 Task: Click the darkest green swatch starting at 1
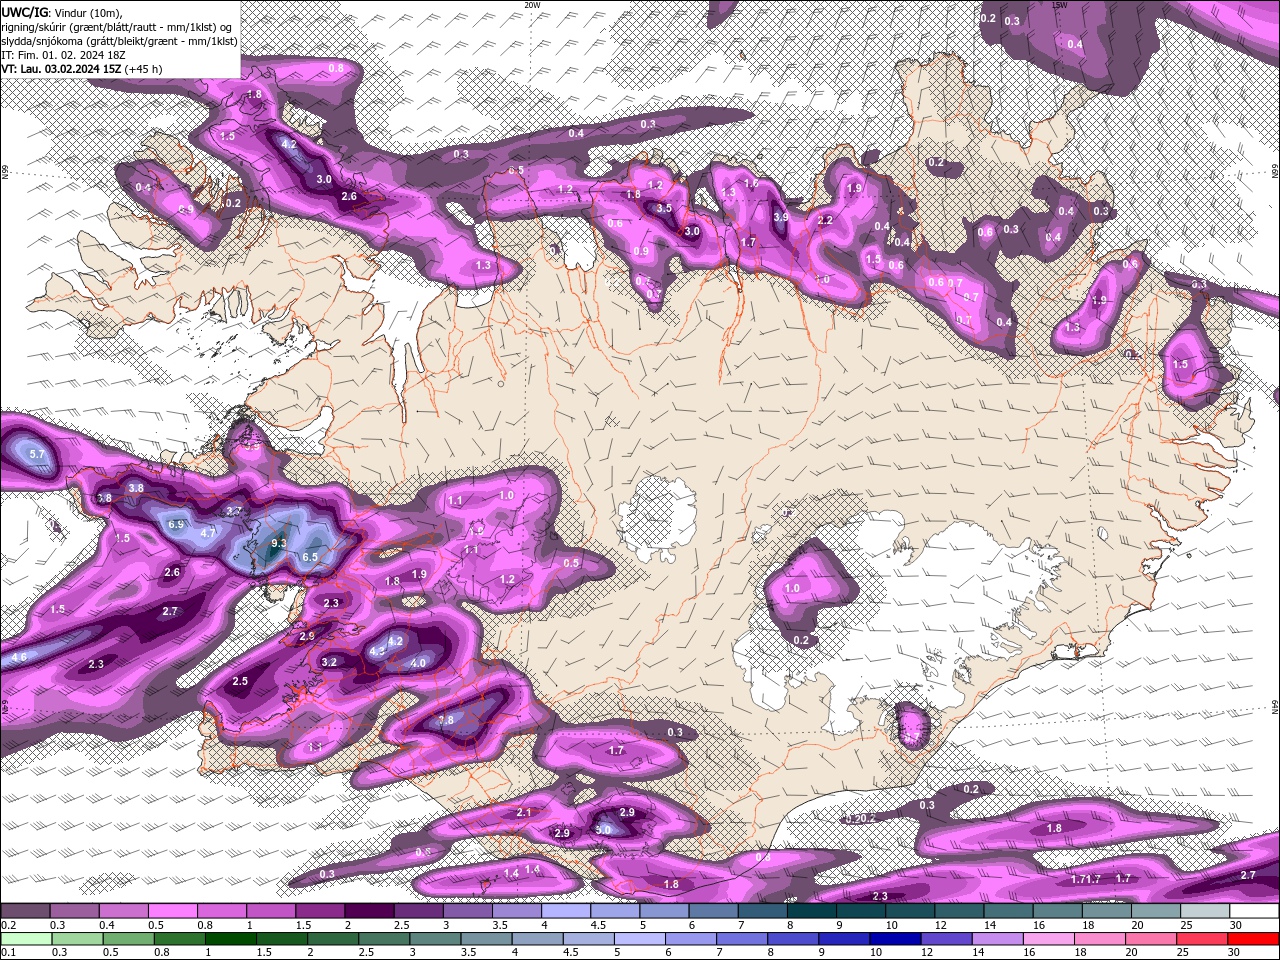(230, 938)
